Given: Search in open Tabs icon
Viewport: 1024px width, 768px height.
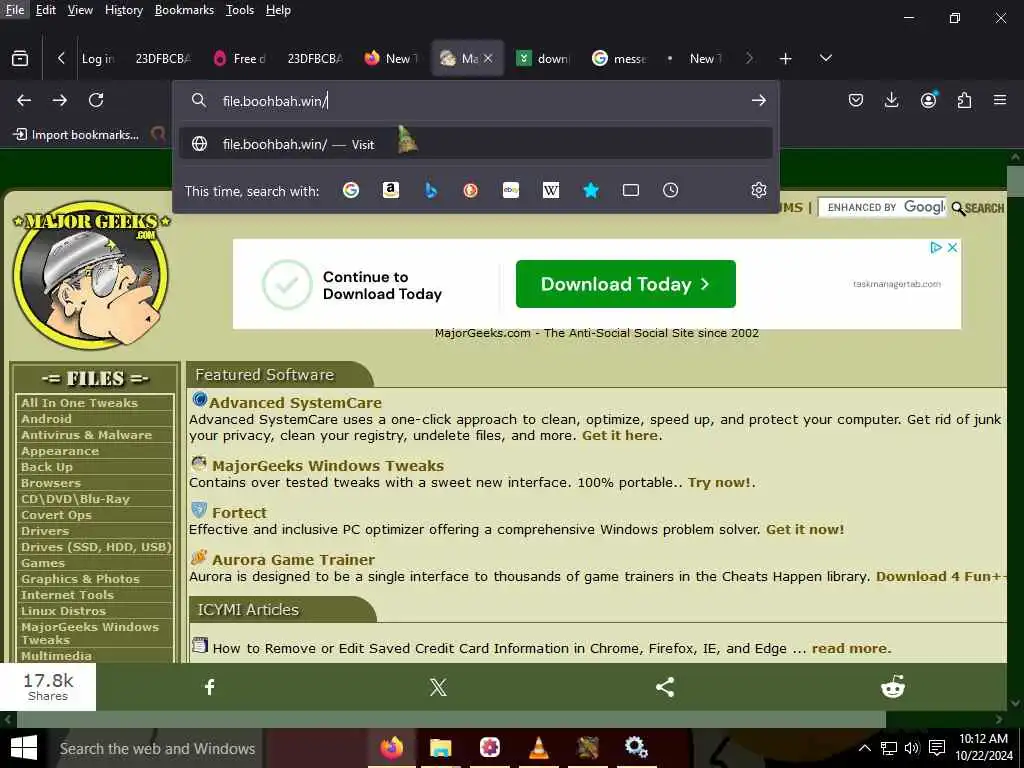Looking at the screenshot, I should tap(631, 190).
